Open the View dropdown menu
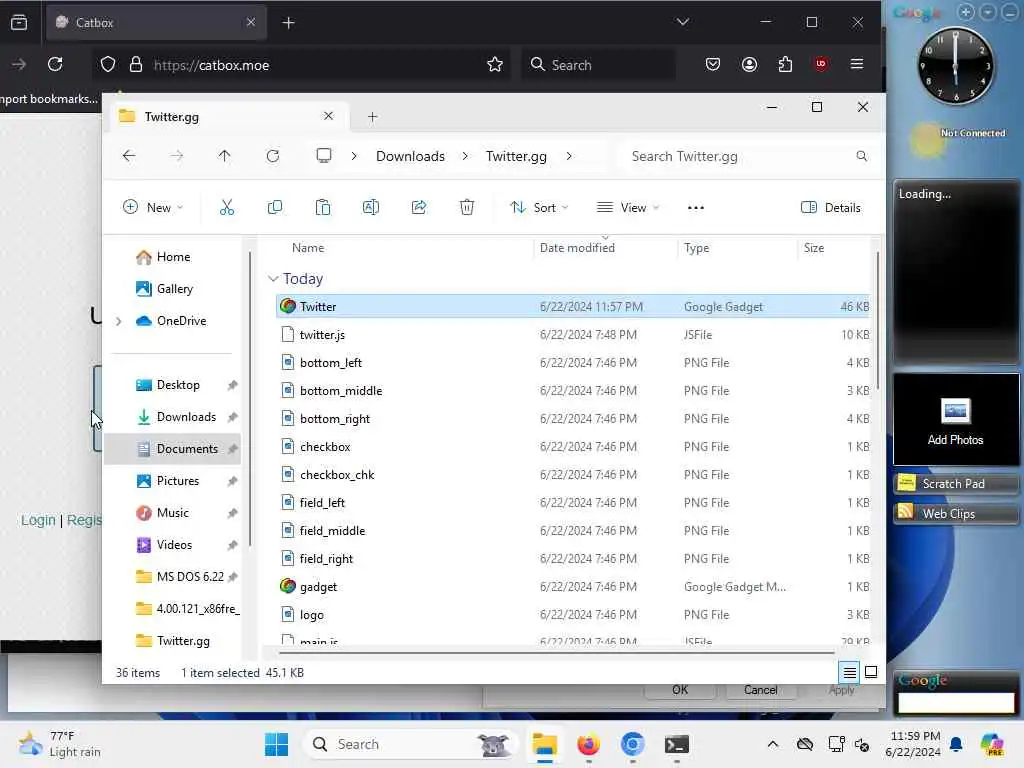The image size is (1024, 768). (628, 208)
